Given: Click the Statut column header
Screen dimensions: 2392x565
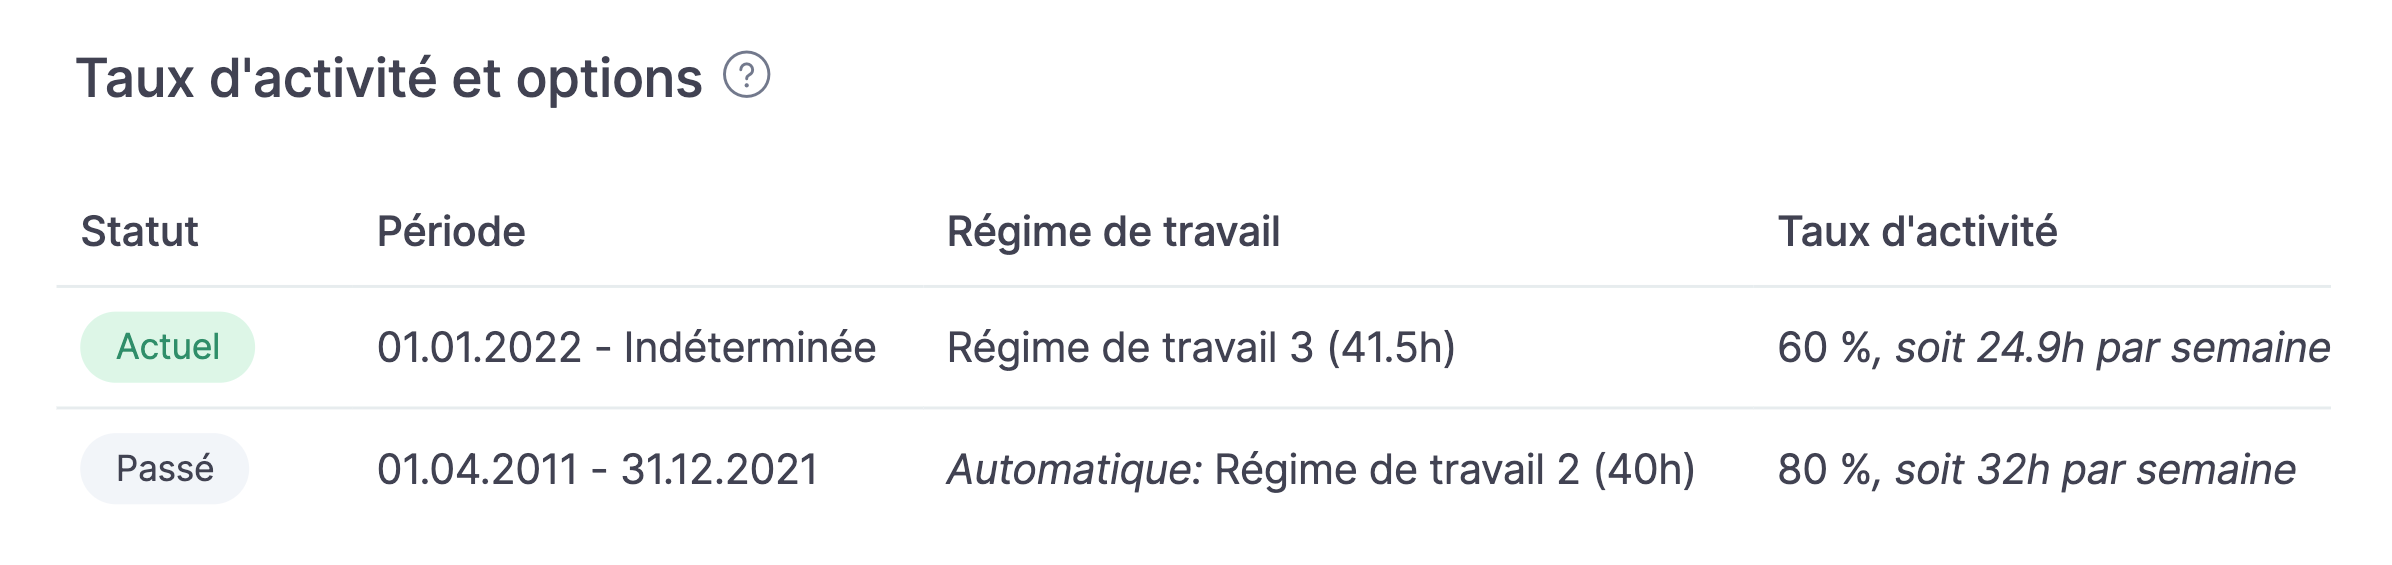Looking at the screenshot, I should pyautogui.click(x=139, y=232).
